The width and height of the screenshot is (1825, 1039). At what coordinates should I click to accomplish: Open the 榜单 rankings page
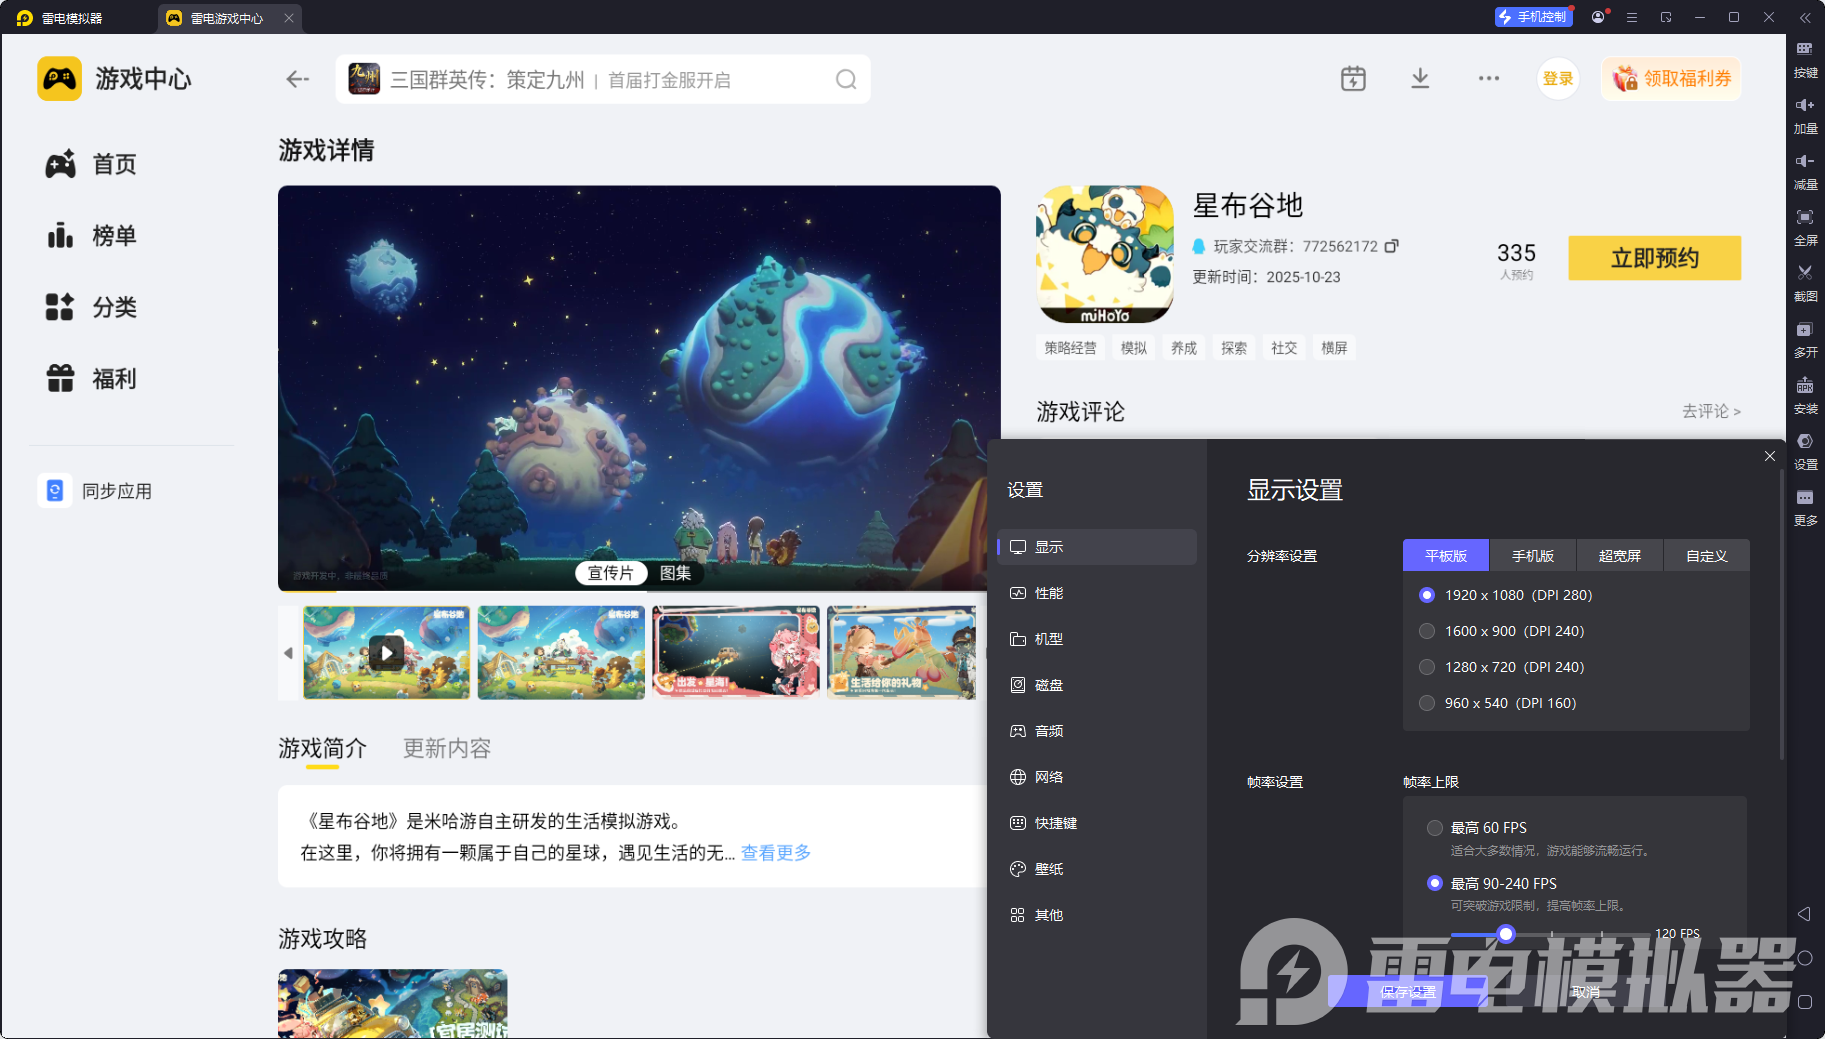pyautogui.click(x=91, y=236)
